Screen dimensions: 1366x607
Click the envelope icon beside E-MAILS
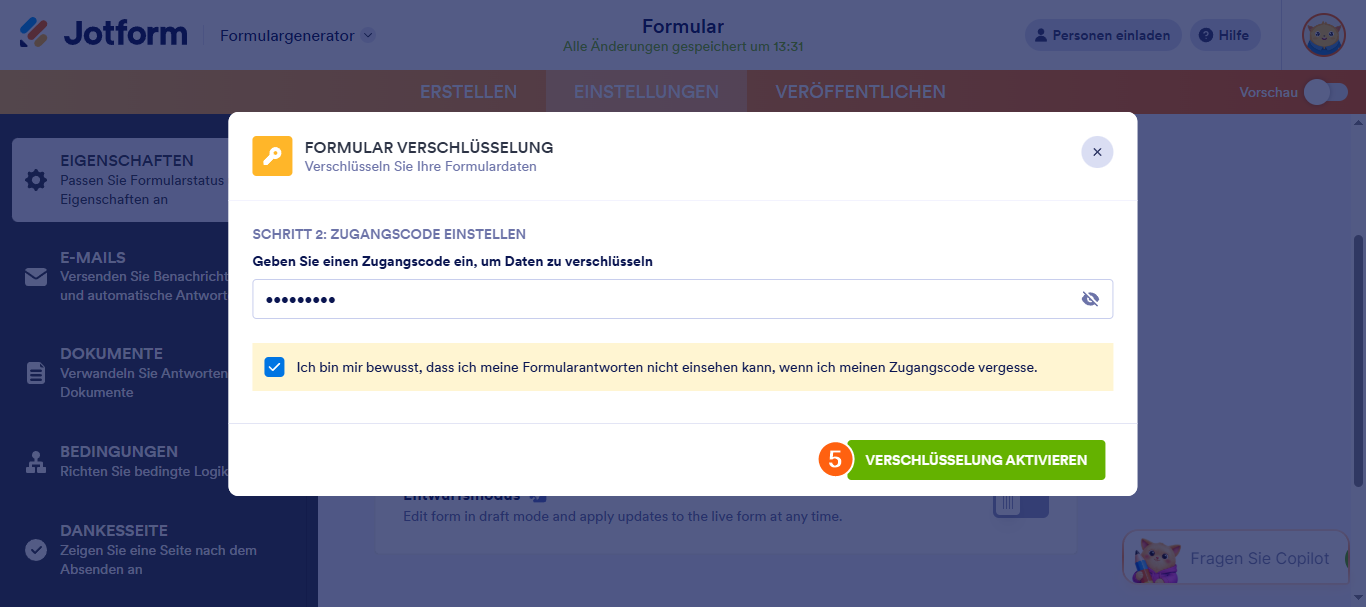[36, 277]
